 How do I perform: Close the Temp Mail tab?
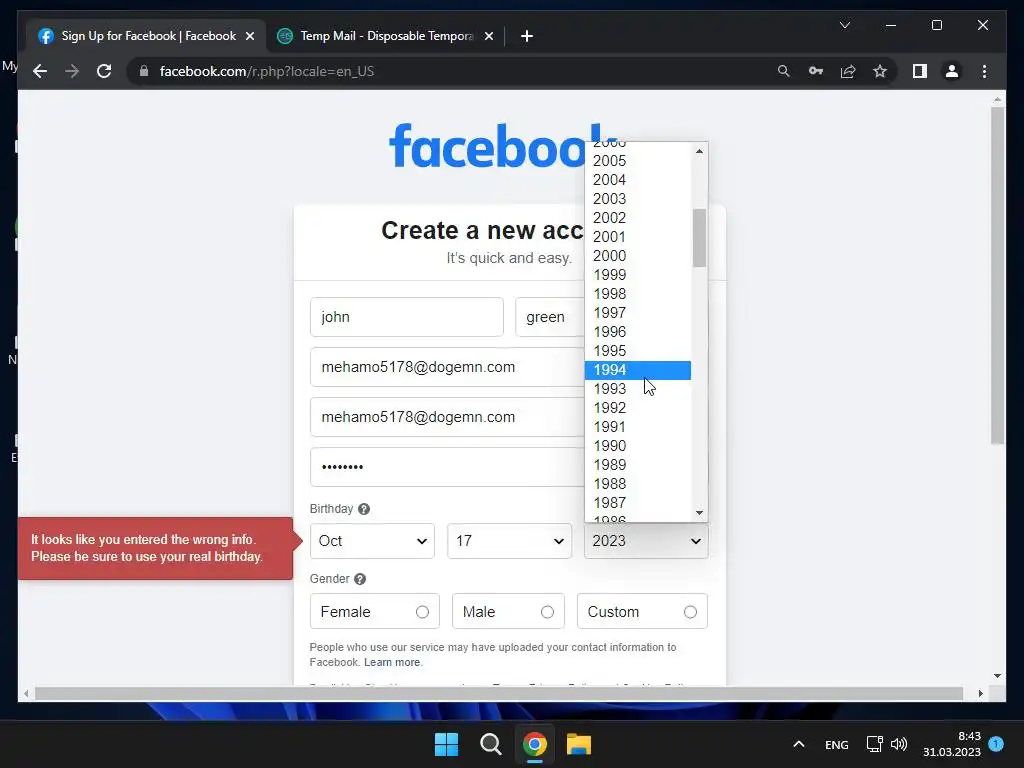pyautogui.click(x=488, y=36)
